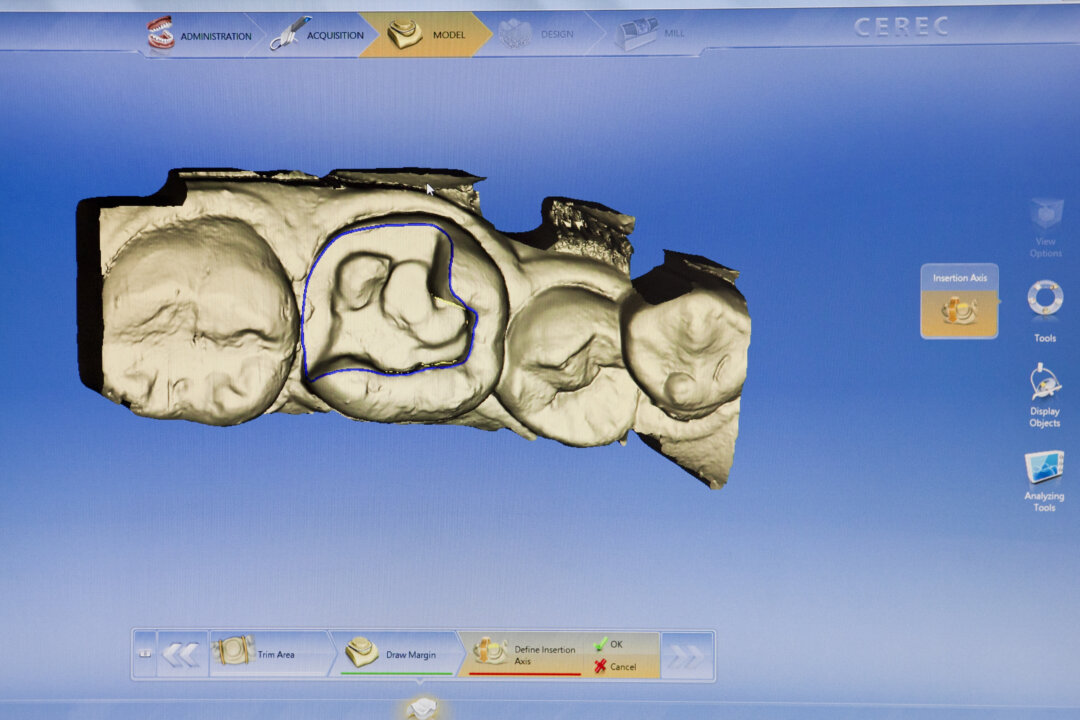Advance with double right arrows
This screenshot has height=720, width=1080.
pos(687,655)
